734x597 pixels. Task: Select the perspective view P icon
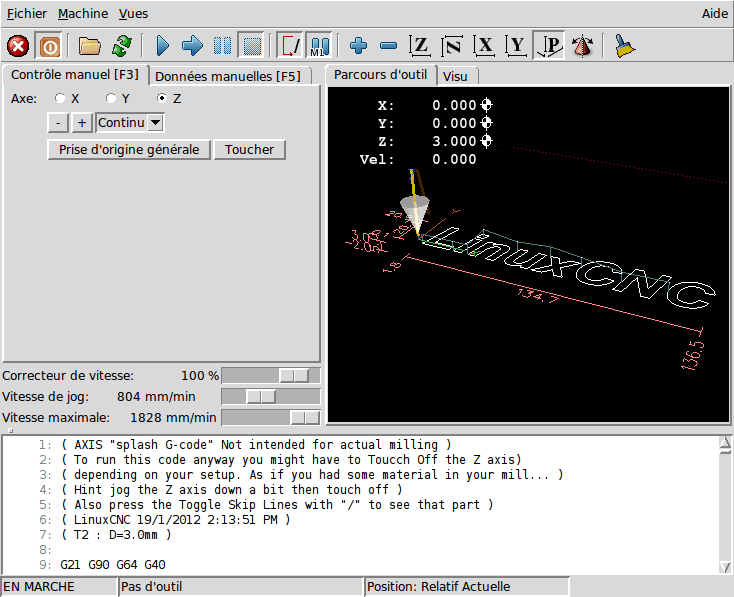548,46
